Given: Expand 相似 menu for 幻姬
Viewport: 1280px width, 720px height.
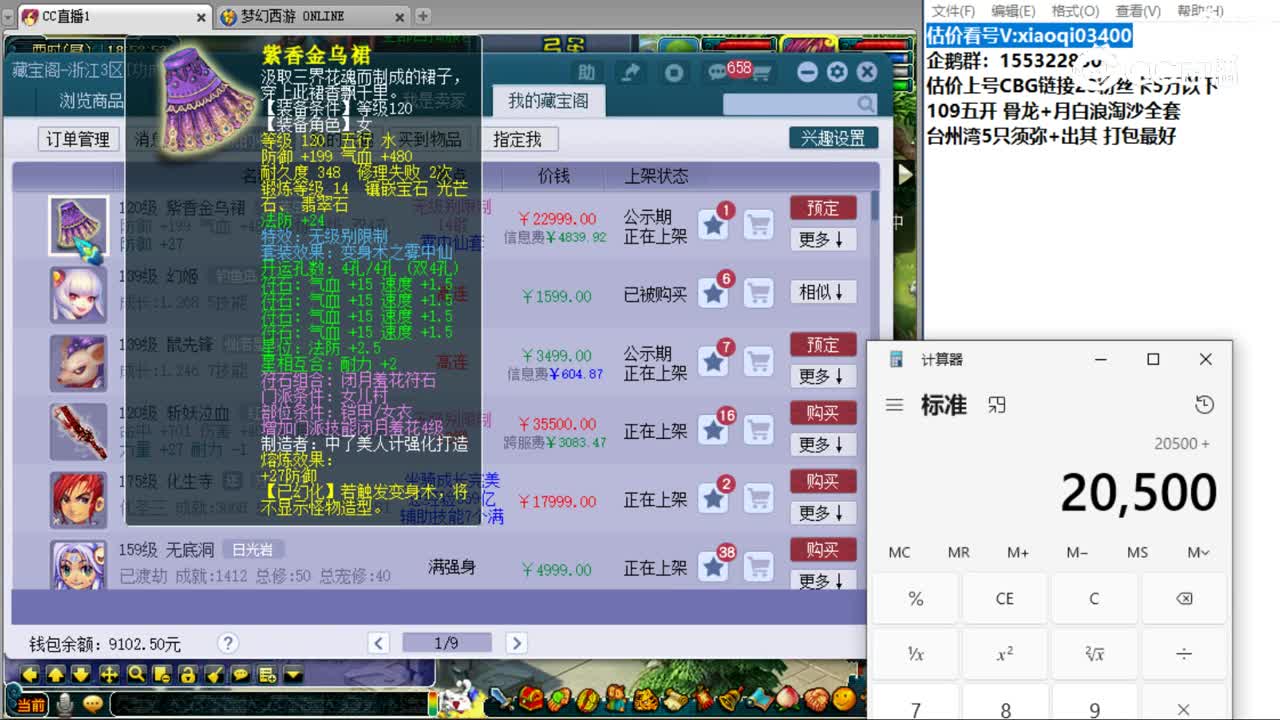Looking at the screenshot, I should 822,292.
